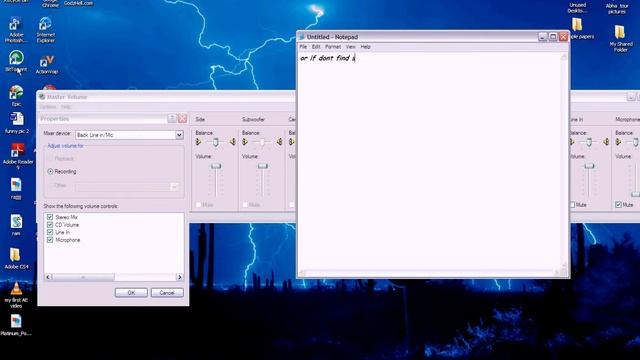Uncheck the Microphone control checkbox

click(x=50, y=240)
